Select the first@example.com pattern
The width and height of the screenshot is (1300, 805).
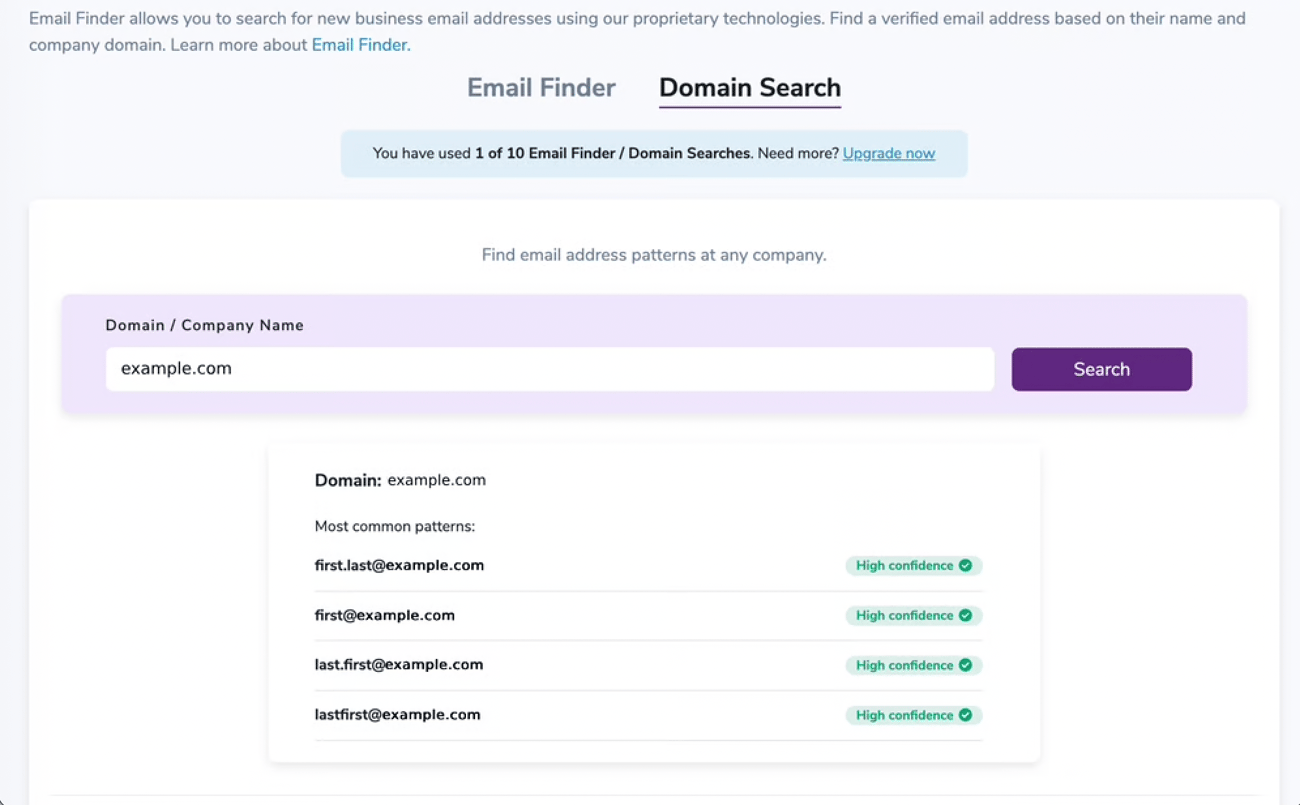385,615
